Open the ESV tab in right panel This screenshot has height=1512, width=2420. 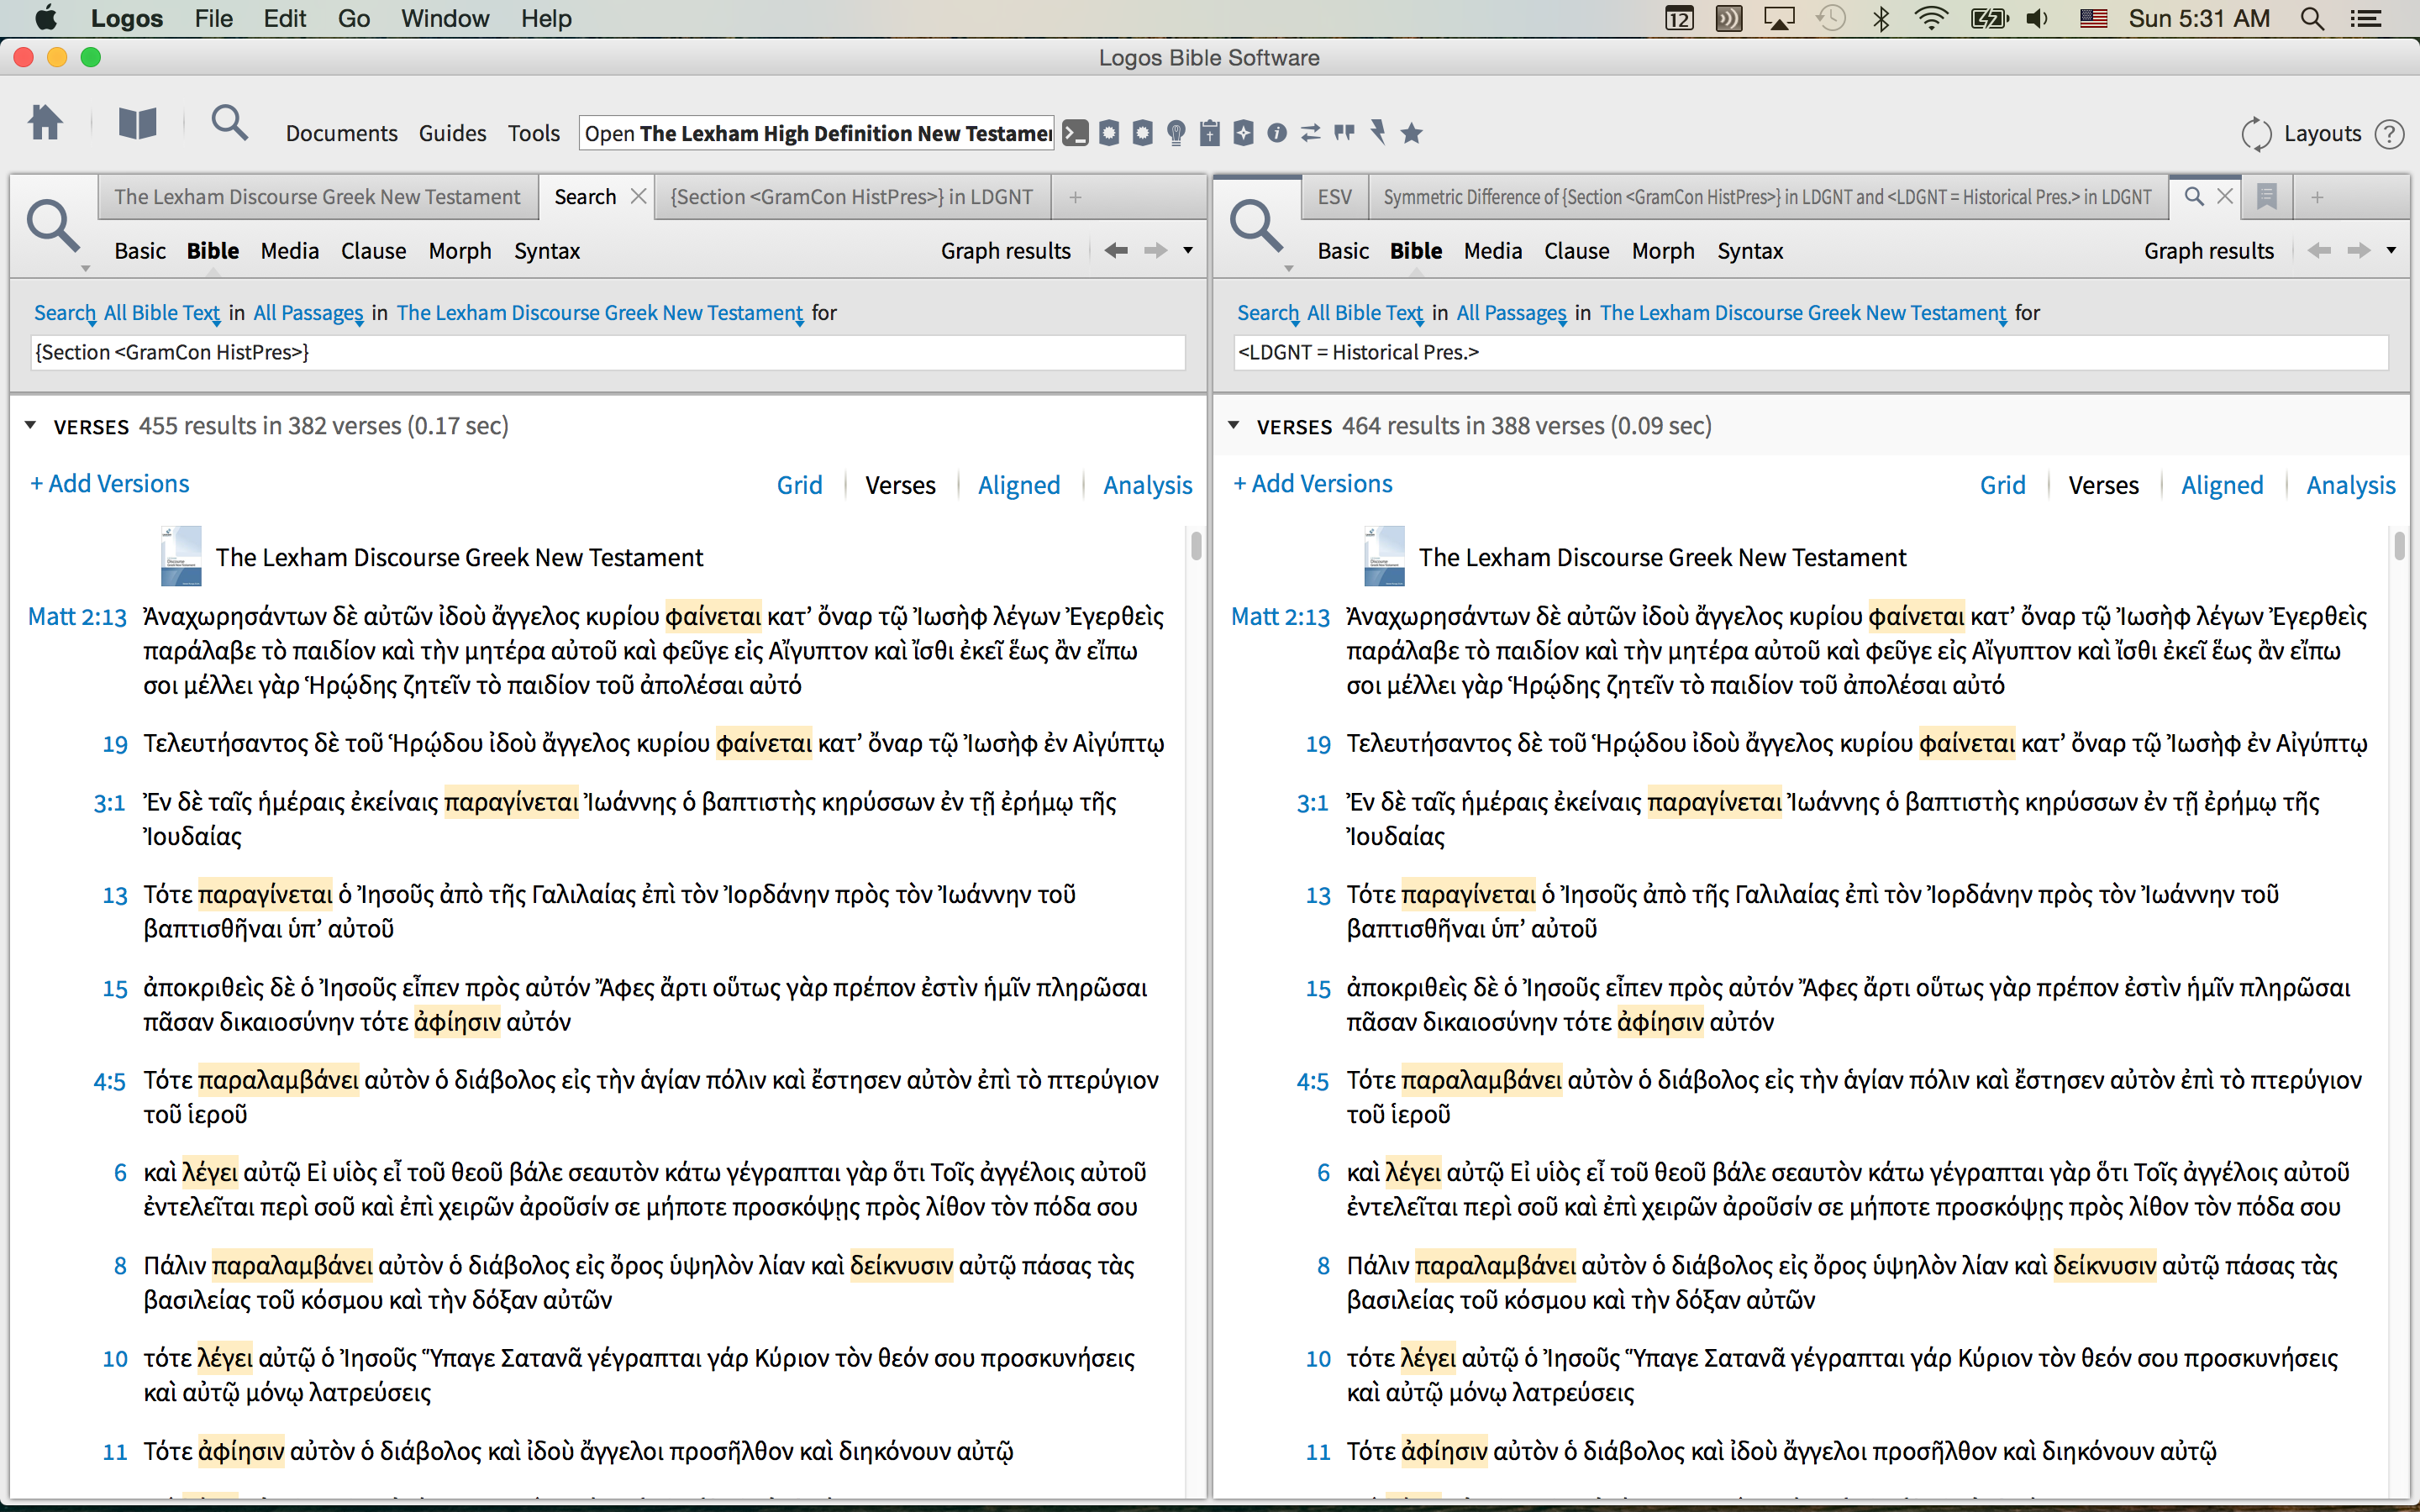1334,197
